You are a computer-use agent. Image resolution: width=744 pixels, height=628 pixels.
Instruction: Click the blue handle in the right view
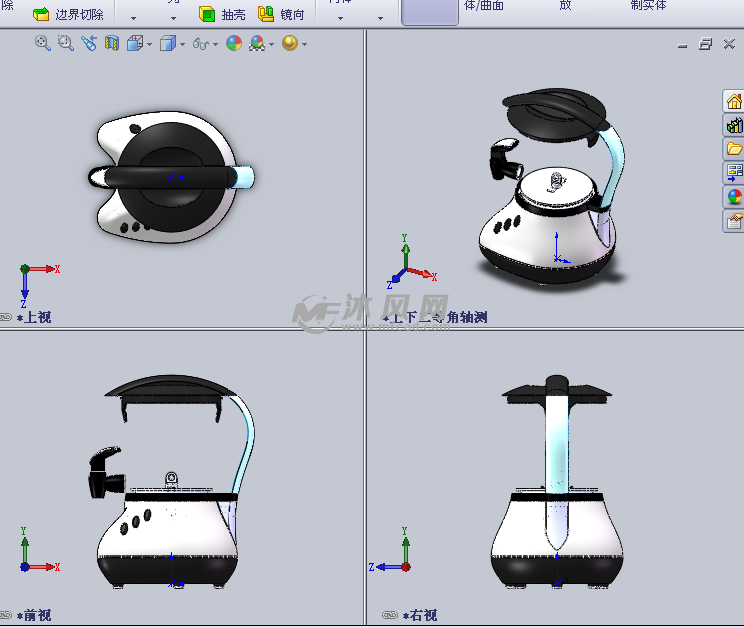click(557, 446)
